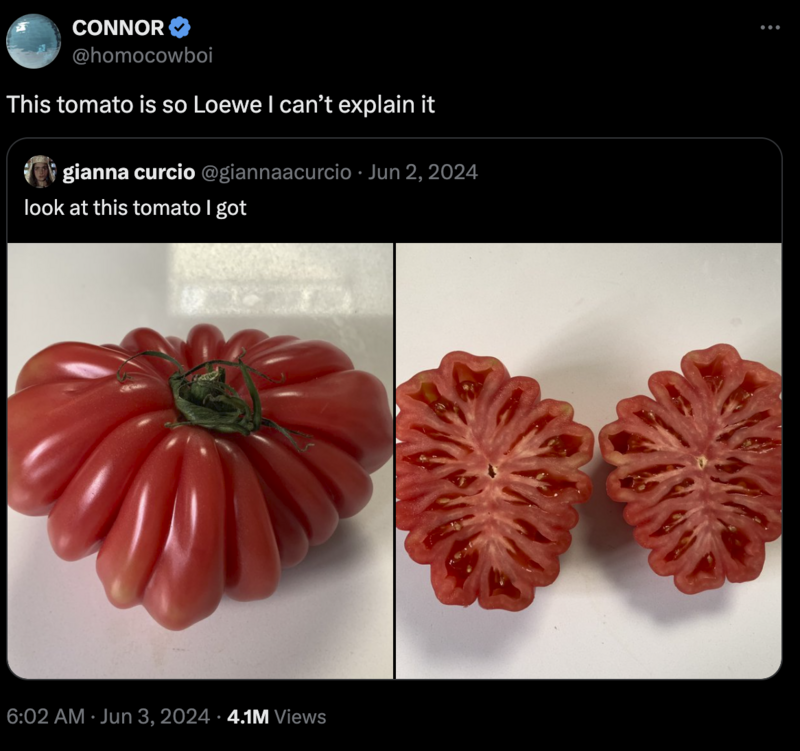This screenshot has height=751, width=800.
Task: Click the blue verified badge
Action: click(180, 28)
